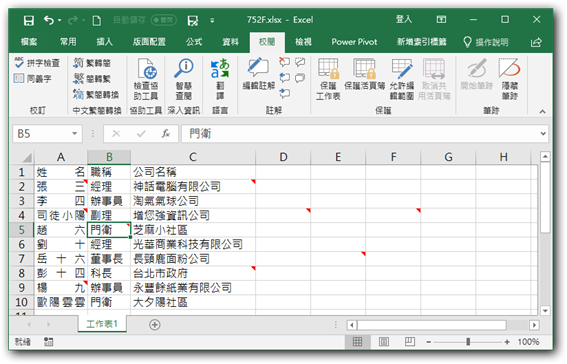
Task: Select column C header
Action: click(x=193, y=157)
